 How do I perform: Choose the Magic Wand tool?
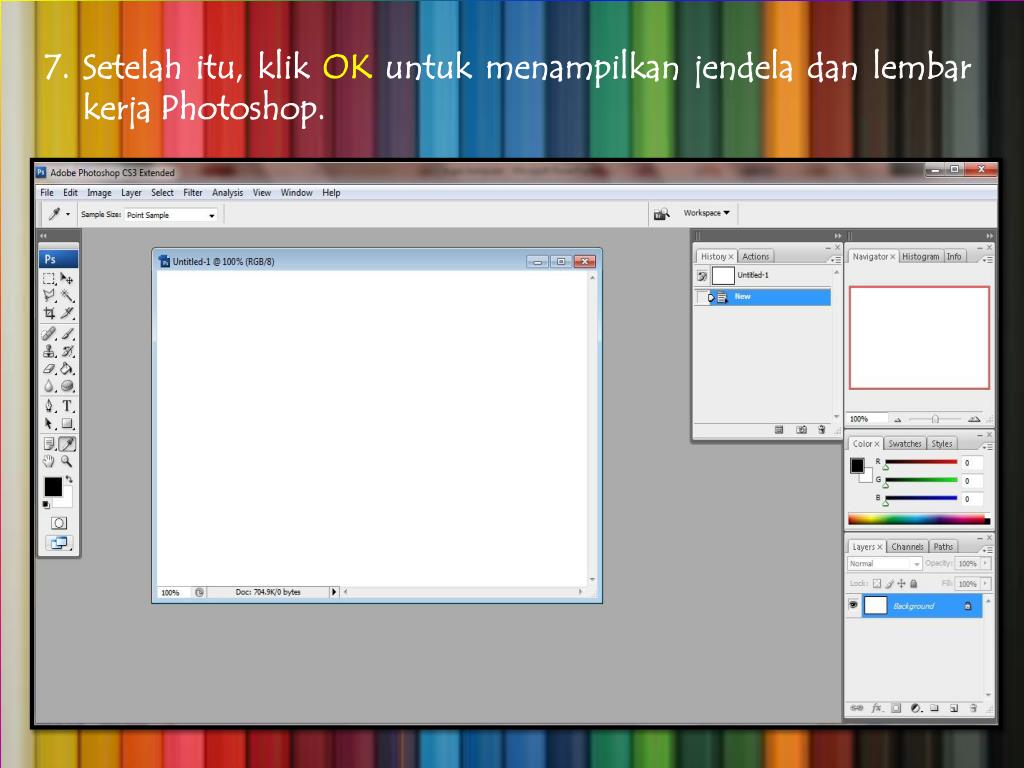pyautogui.click(x=67, y=296)
